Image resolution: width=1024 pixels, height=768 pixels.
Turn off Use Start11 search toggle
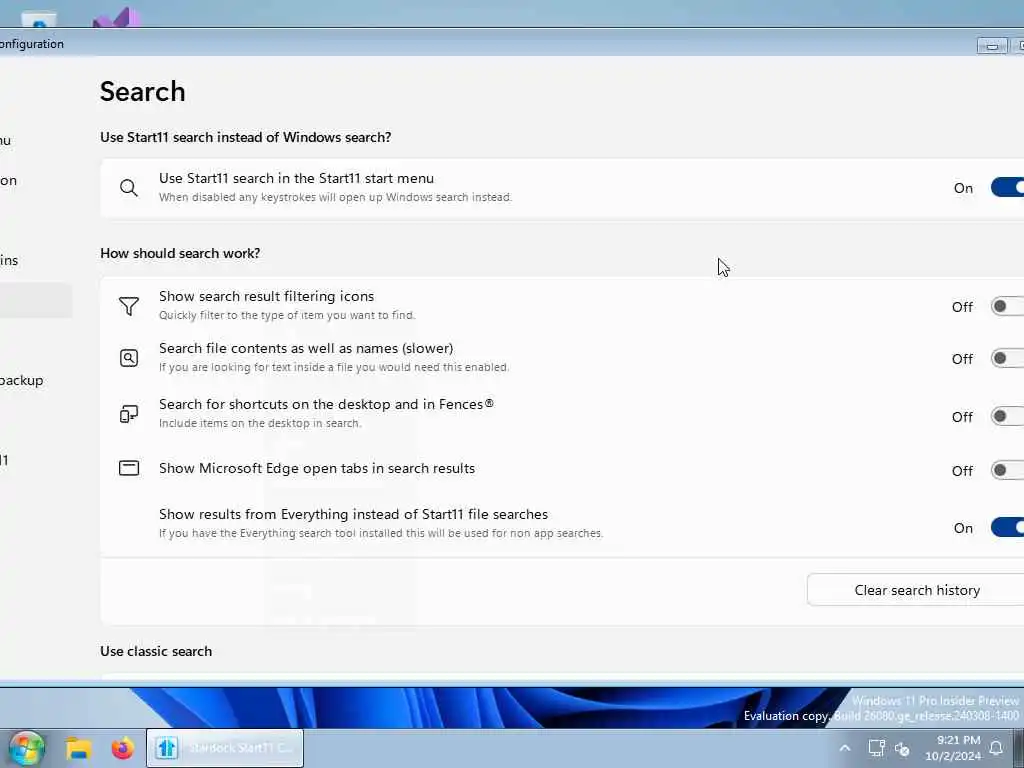pos(1008,187)
